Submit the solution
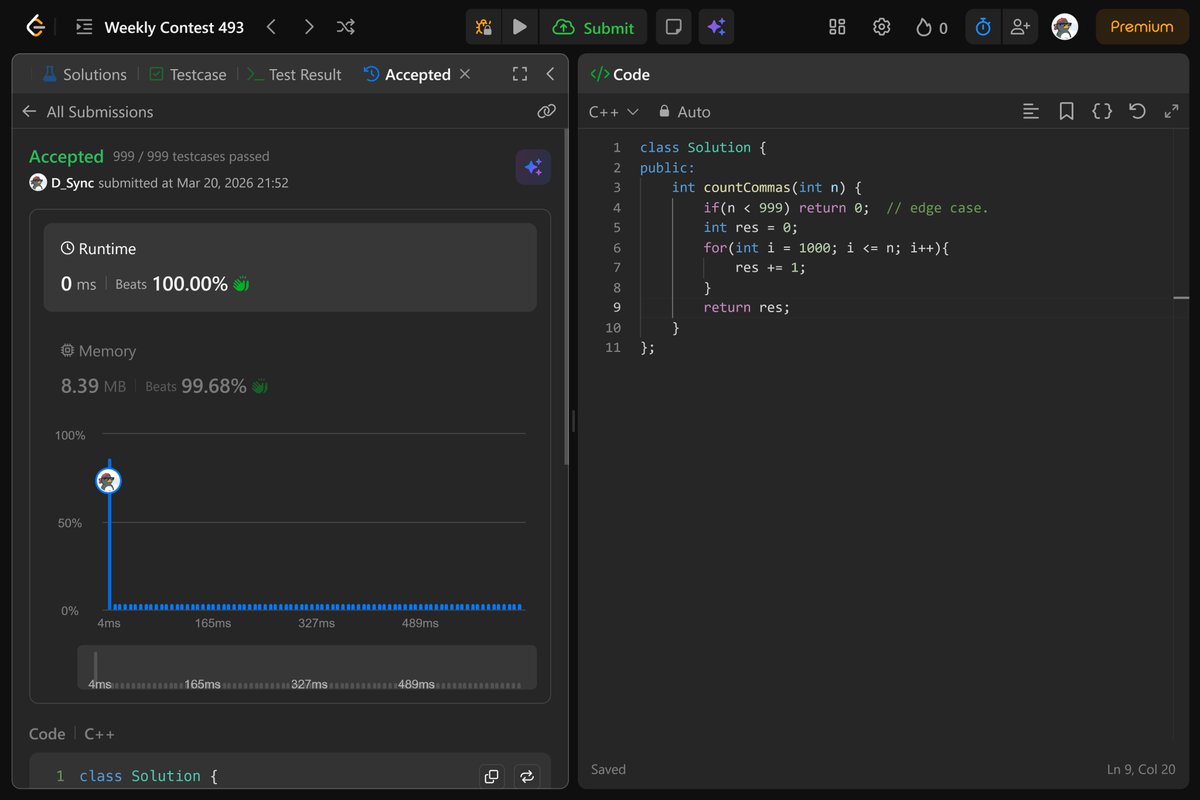1200x800 pixels. (x=593, y=27)
